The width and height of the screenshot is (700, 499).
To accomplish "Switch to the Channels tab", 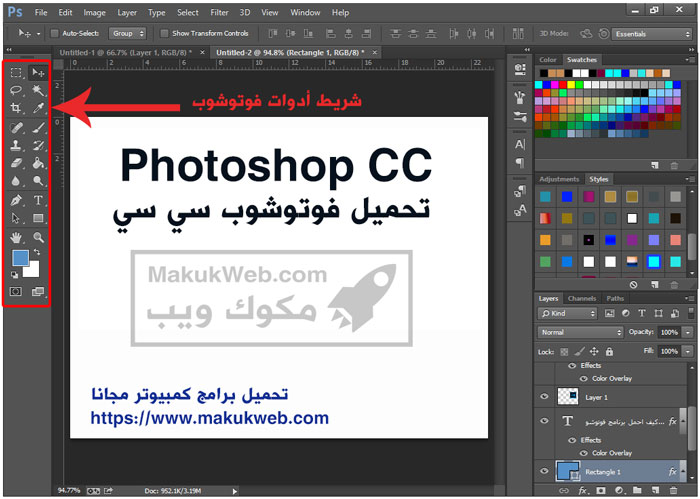I will click(x=582, y=298).
